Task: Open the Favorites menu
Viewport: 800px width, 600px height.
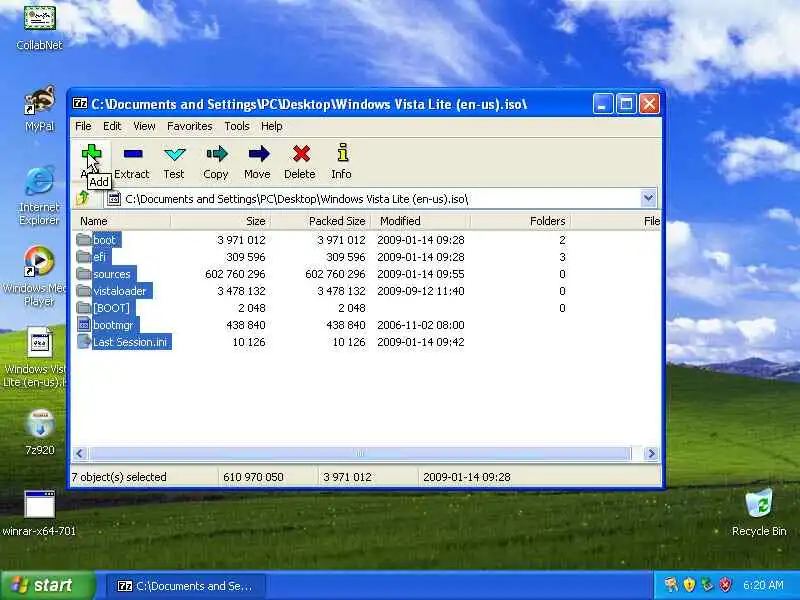Action: pos(189,126)
